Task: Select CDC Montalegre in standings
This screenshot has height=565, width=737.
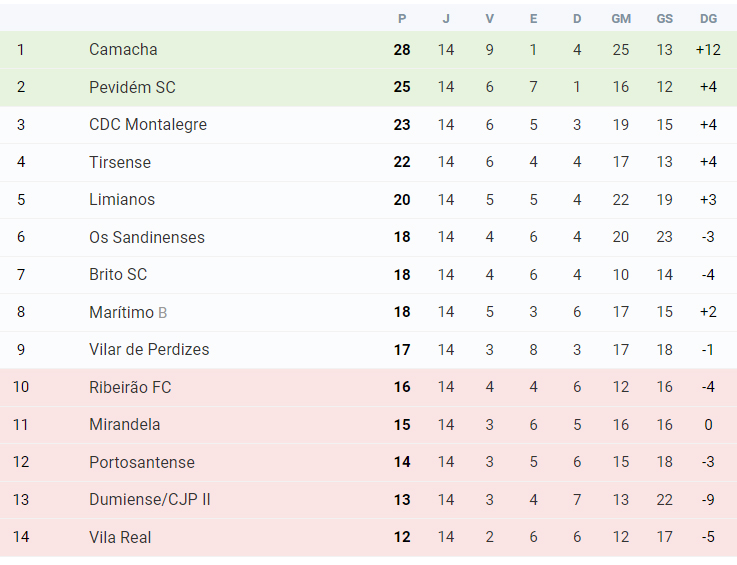Action: 148,125
